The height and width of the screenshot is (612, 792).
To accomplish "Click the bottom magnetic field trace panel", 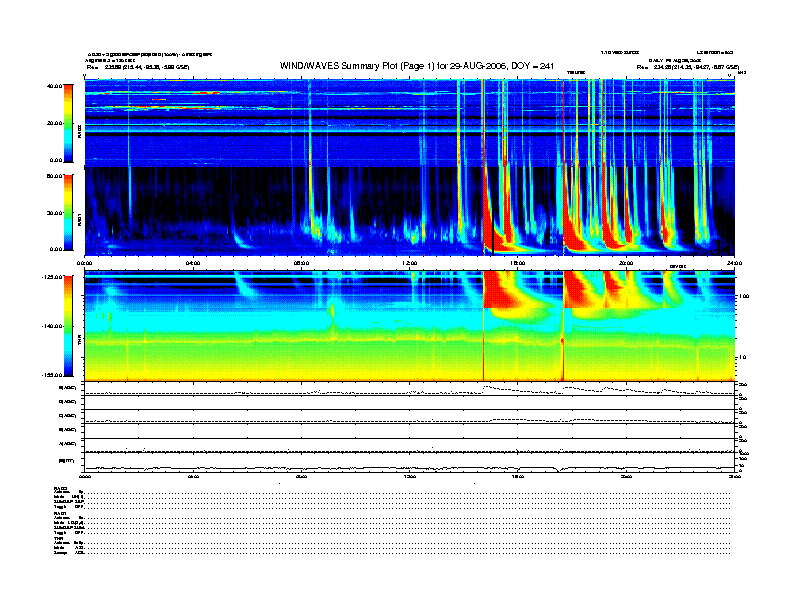I will click(x=409, y=462).
